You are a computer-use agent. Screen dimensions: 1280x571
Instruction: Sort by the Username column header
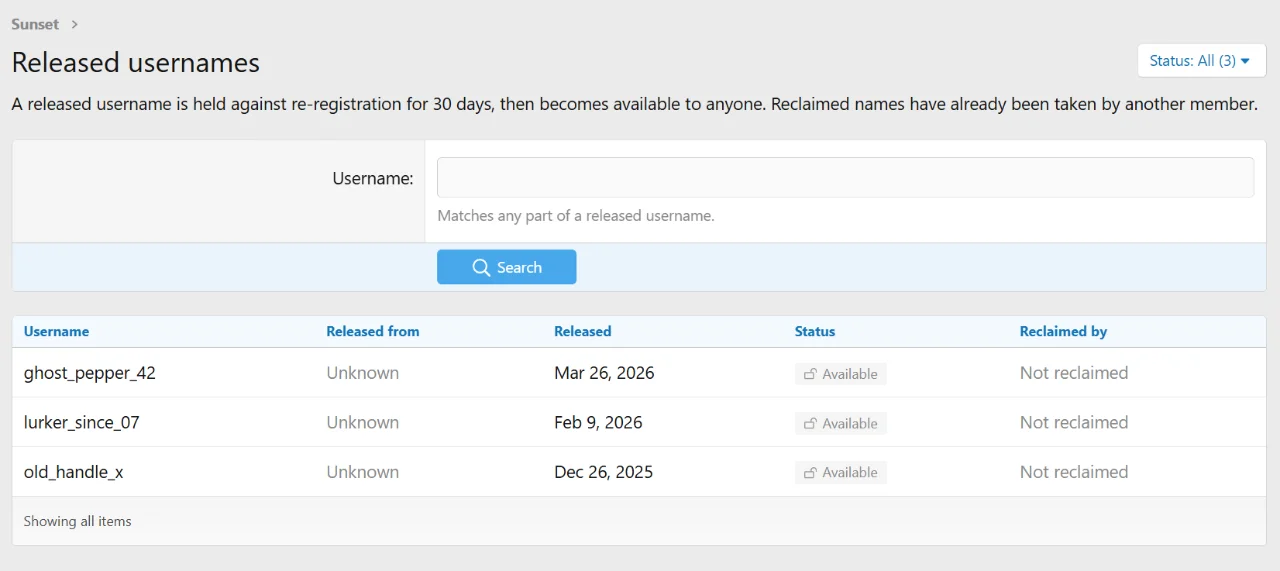pyautogui.click(x=56, y=331)
